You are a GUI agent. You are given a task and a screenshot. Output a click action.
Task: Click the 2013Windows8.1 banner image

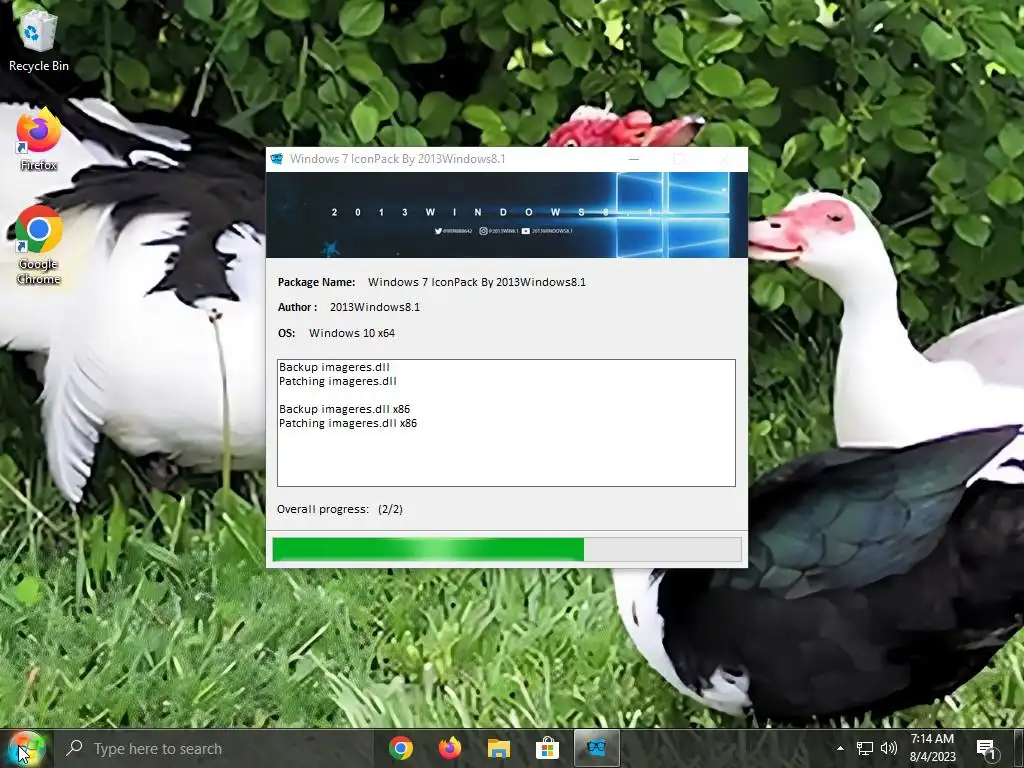pos(507,215)
